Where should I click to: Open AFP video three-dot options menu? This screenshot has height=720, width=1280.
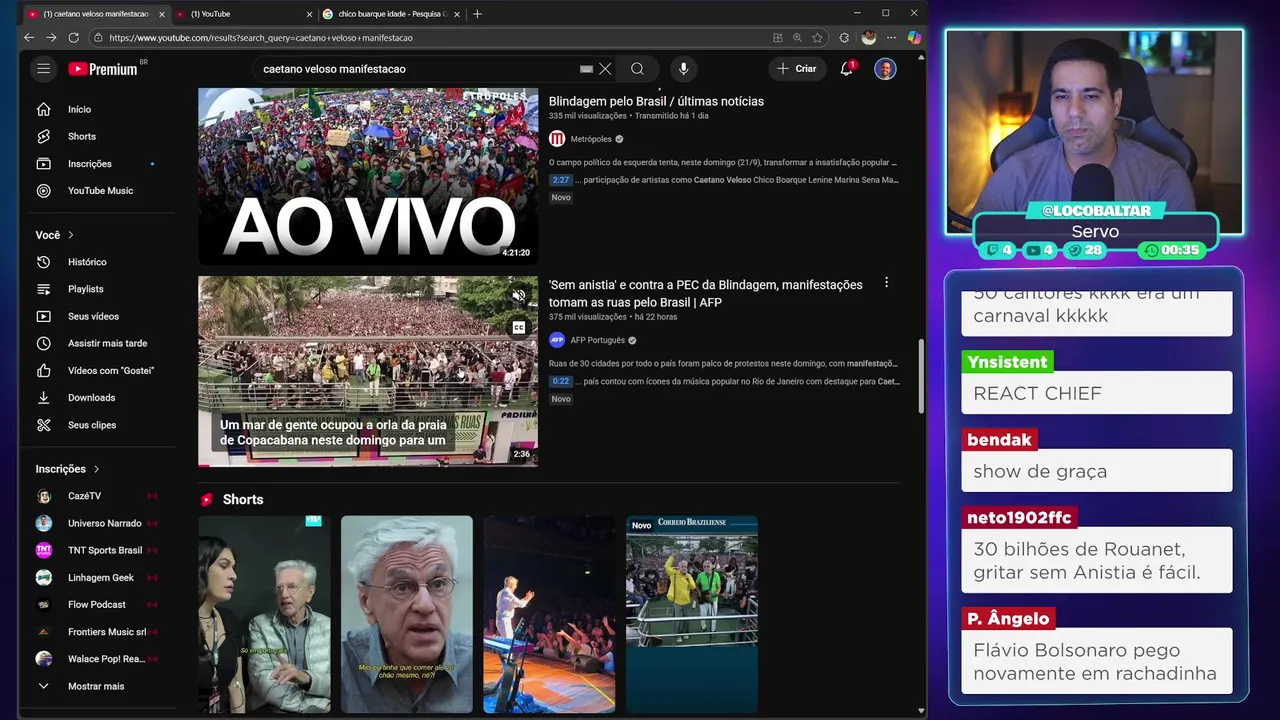tap(886, 283)
